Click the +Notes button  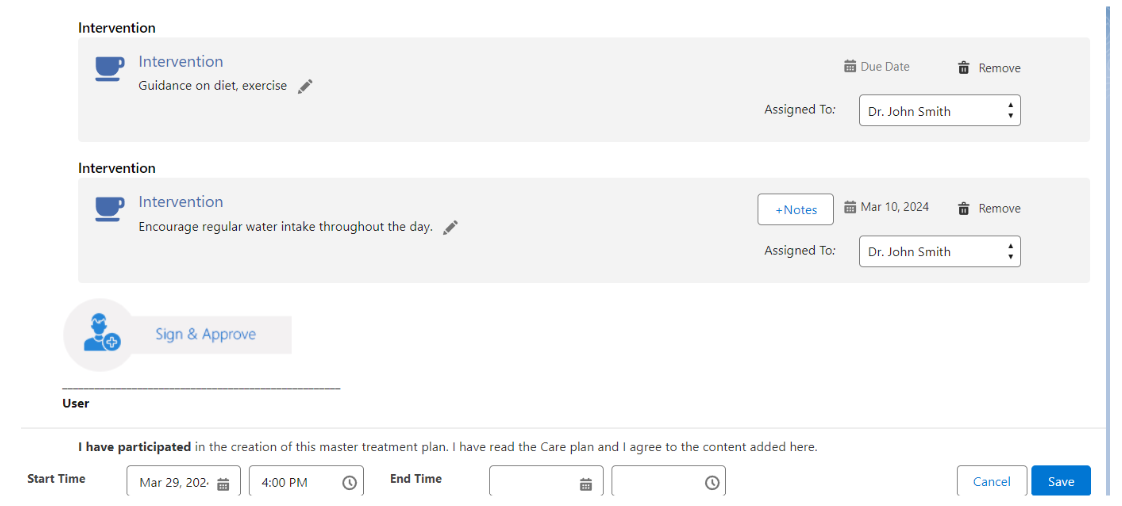click(x=795, y=209)
